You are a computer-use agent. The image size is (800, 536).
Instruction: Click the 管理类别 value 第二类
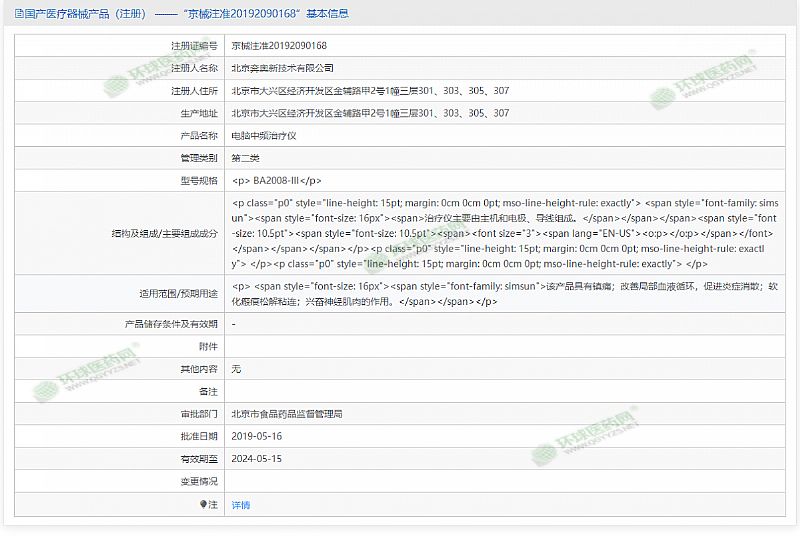[245, 158]
